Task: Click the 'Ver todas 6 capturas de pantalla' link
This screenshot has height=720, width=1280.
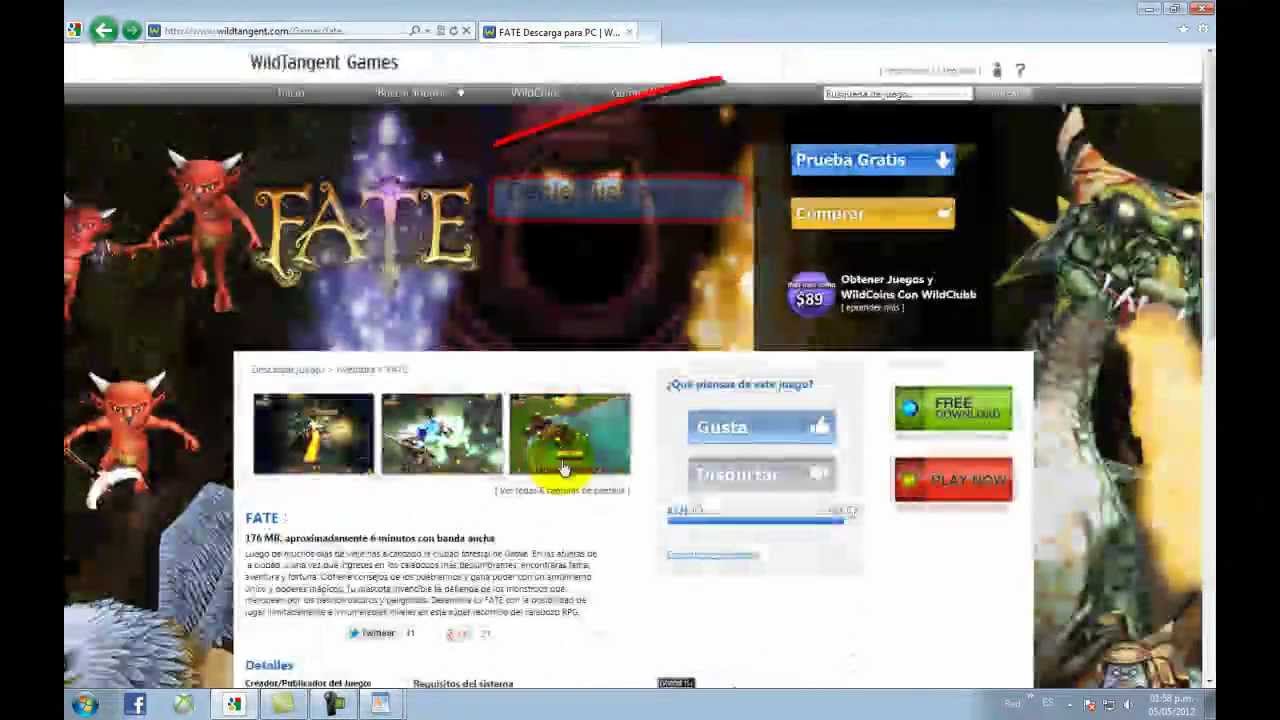Action: click(x=562, y=491)
